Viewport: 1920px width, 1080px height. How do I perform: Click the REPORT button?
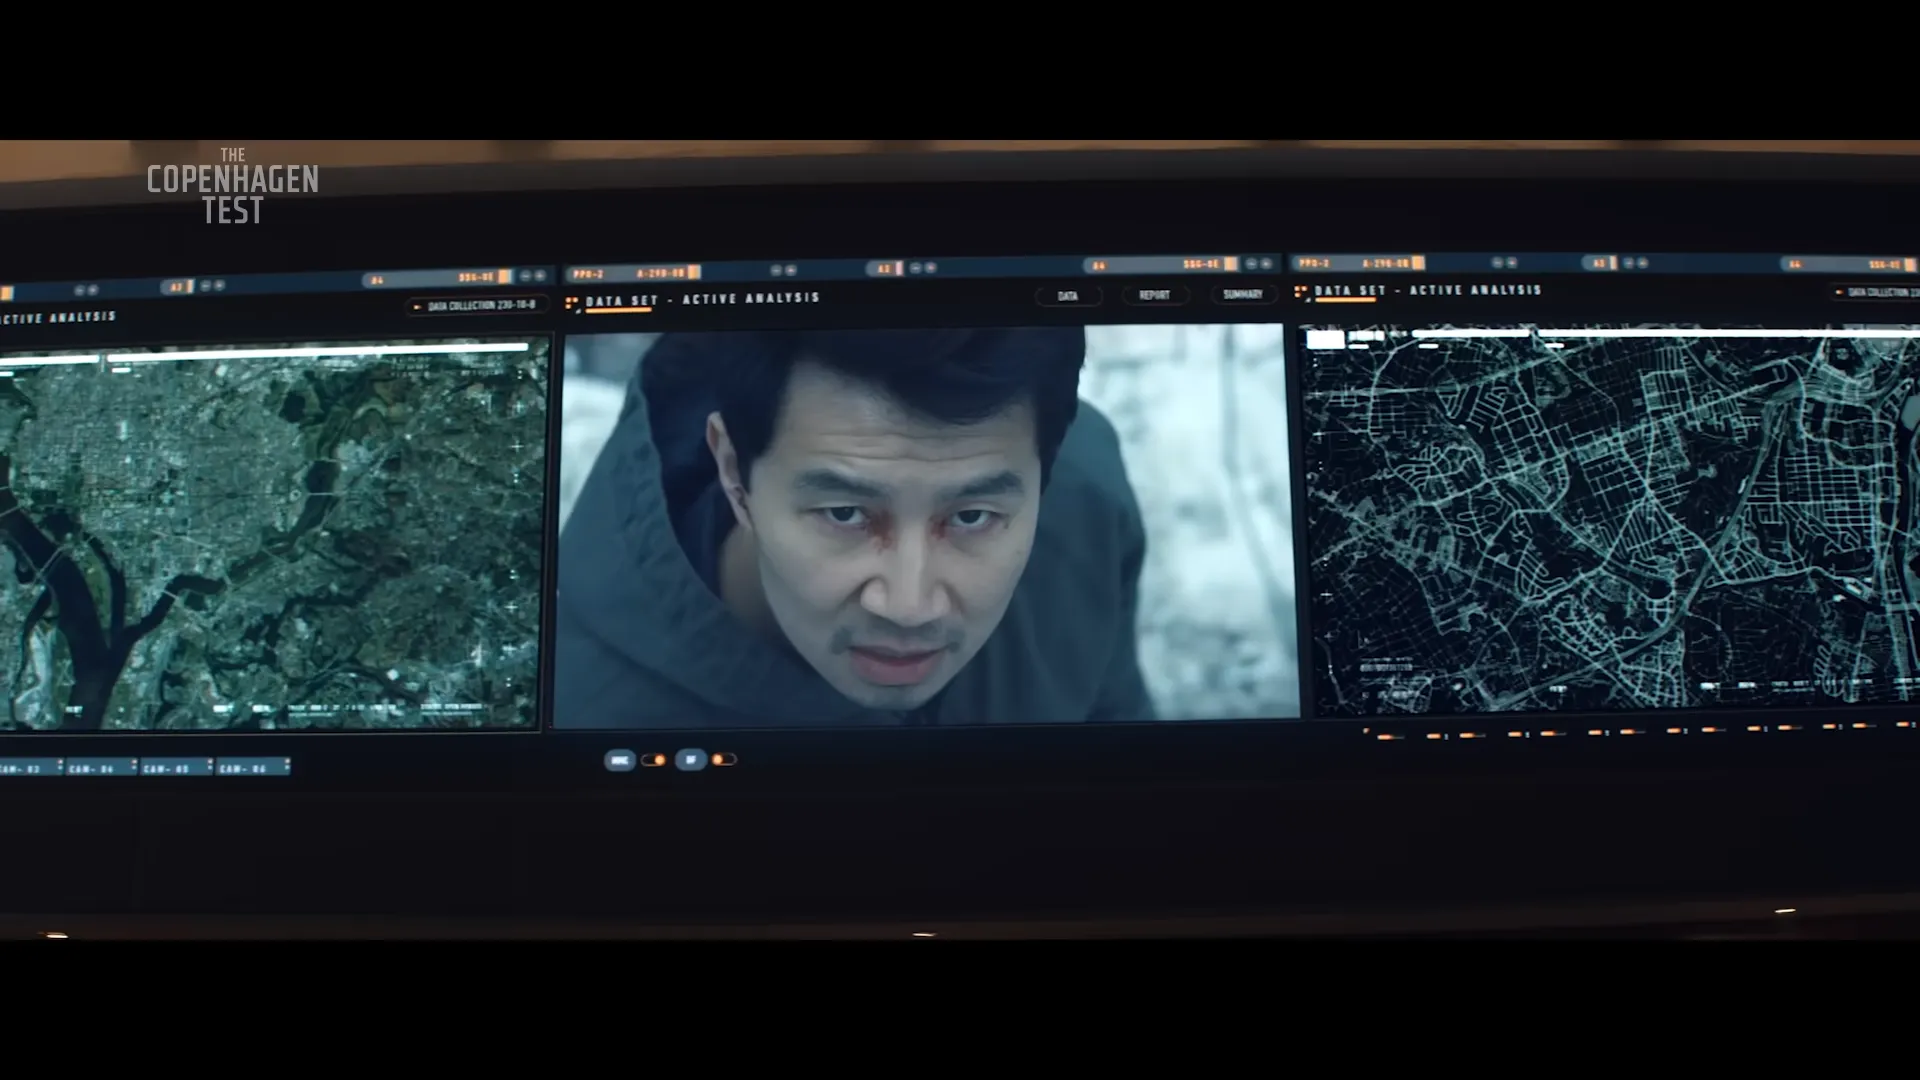(1155, 296)
